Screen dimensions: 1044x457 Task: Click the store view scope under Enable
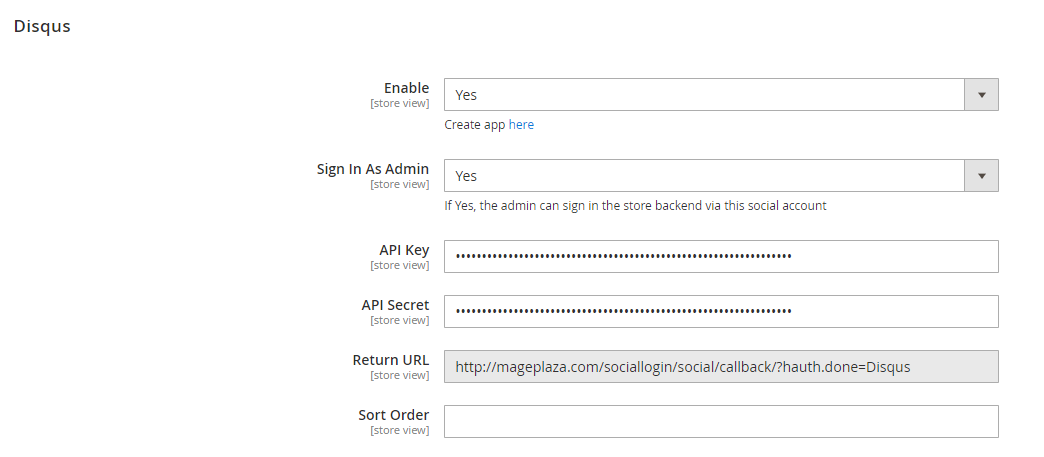click(x=399, y=103)
